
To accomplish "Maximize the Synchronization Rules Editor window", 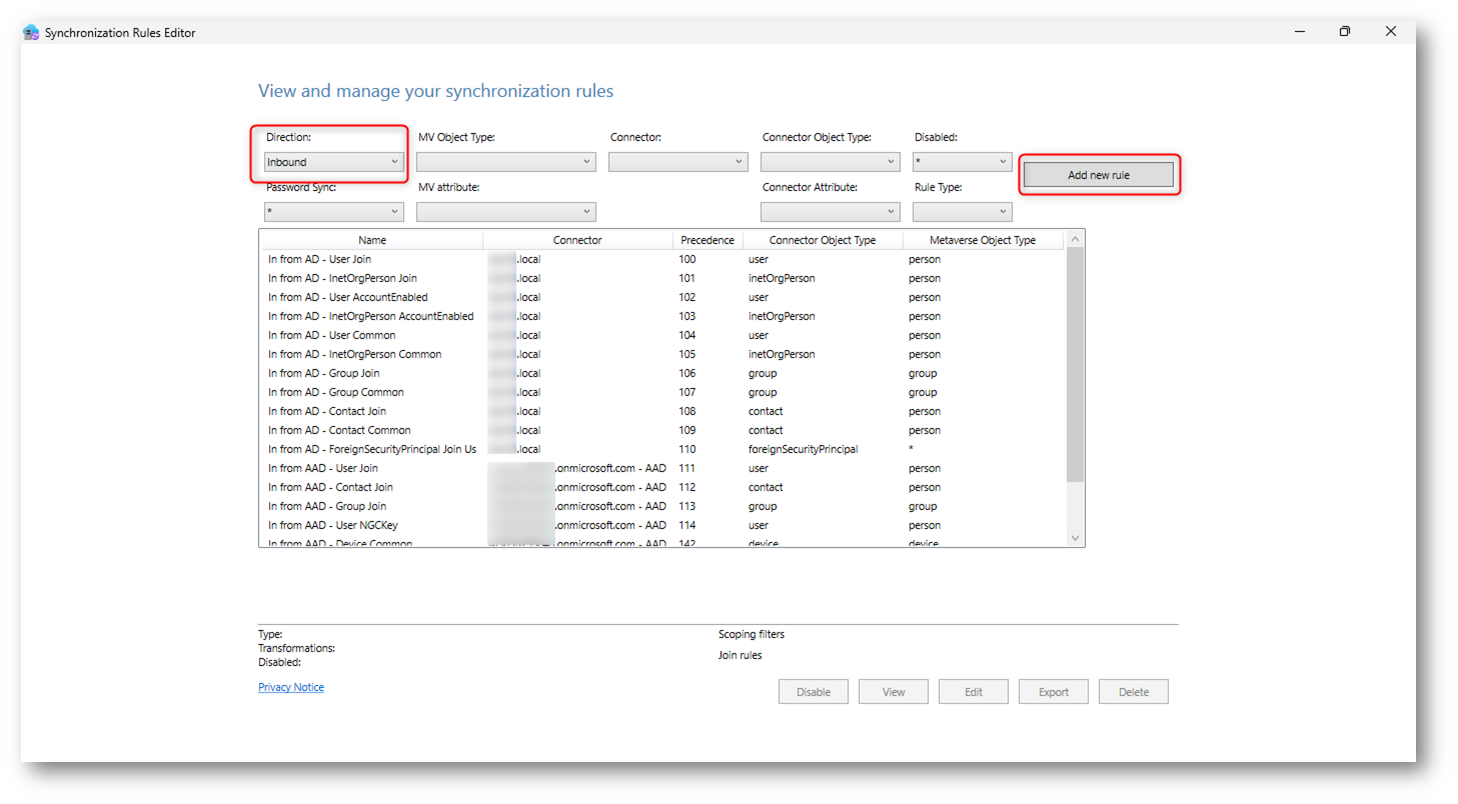I will coord(1344,32).
